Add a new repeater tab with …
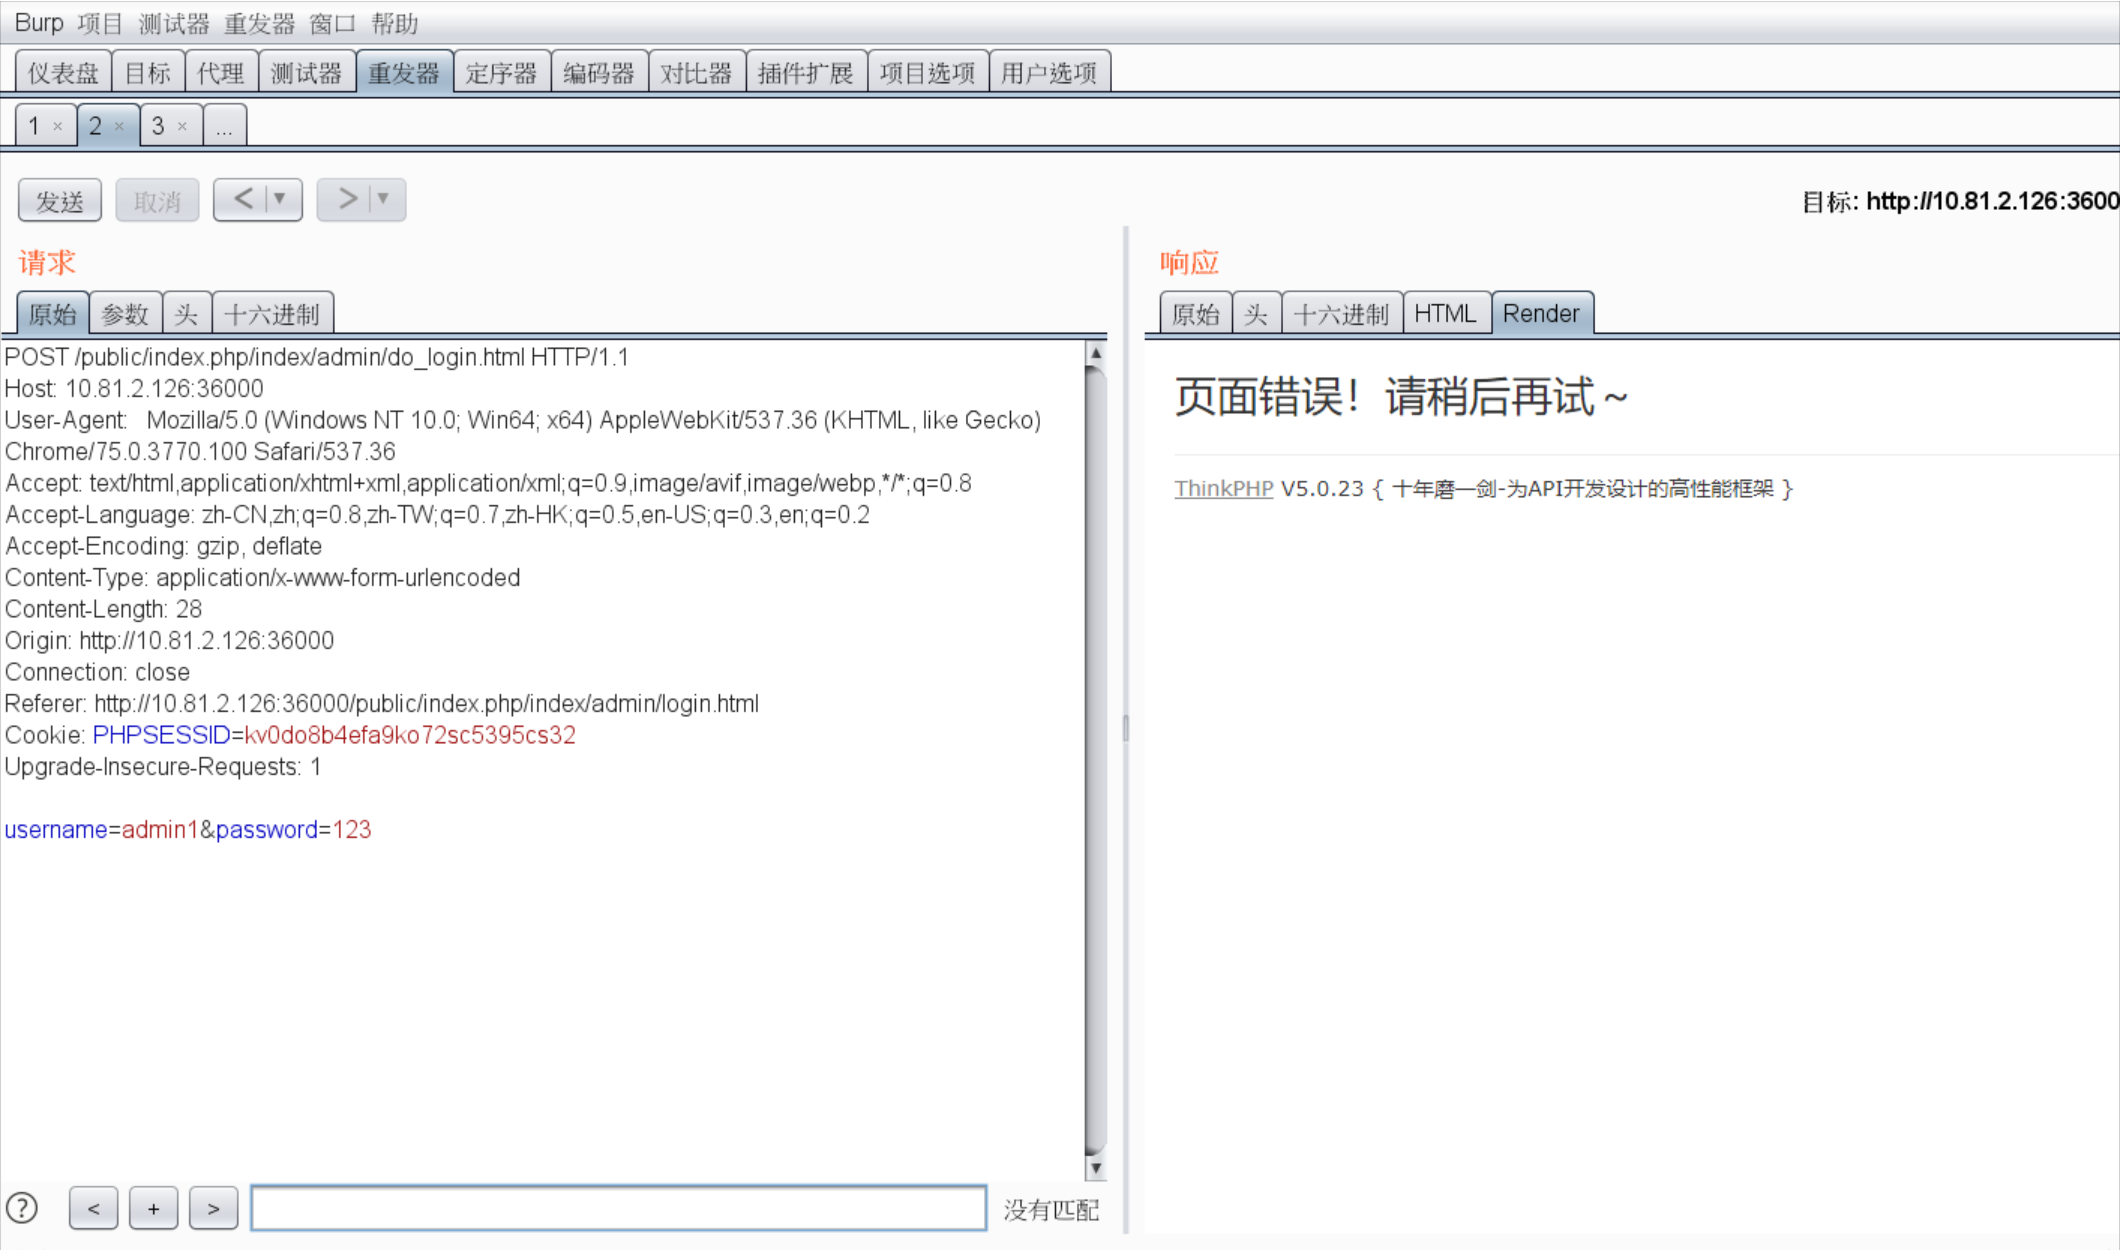Viewport: 2120px width, 1250px height. click(224, 126)
